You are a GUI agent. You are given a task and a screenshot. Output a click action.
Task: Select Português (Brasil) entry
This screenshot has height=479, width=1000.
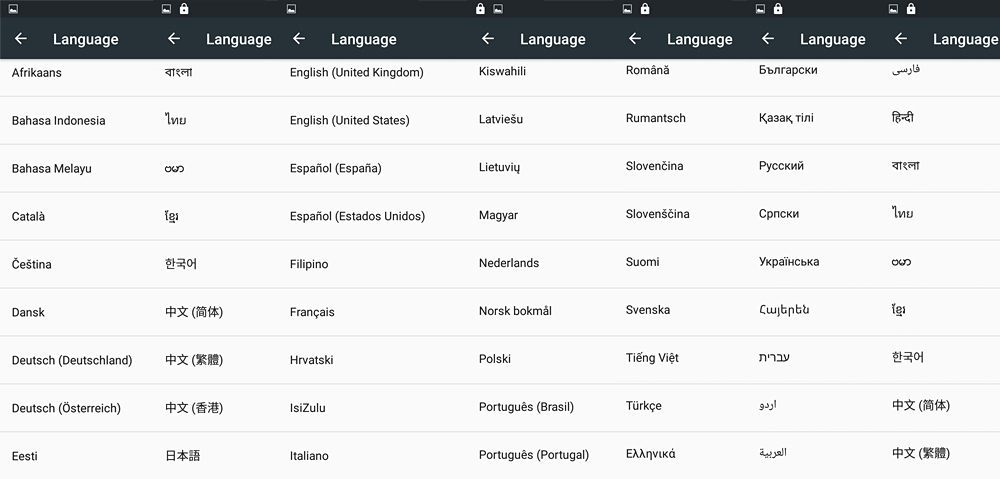[x=526, y=407]
